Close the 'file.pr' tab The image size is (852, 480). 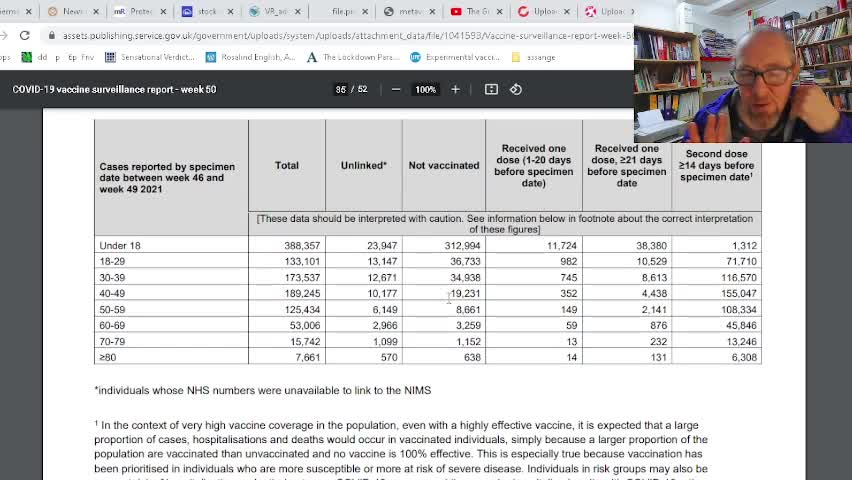point(365,11)
